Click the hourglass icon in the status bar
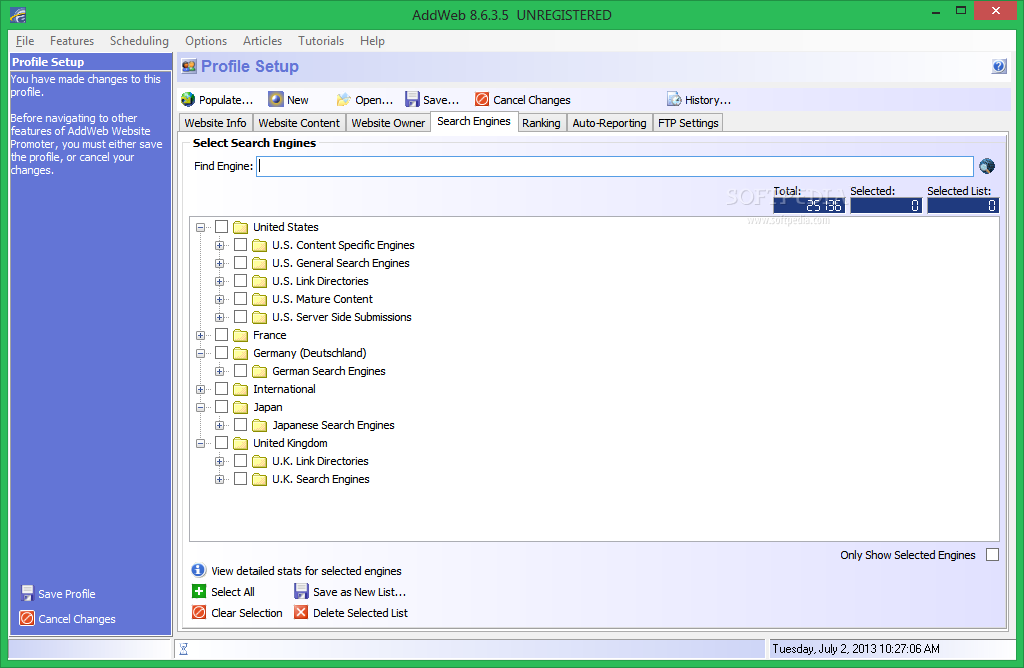1024x668 pixels. point(184,648)
